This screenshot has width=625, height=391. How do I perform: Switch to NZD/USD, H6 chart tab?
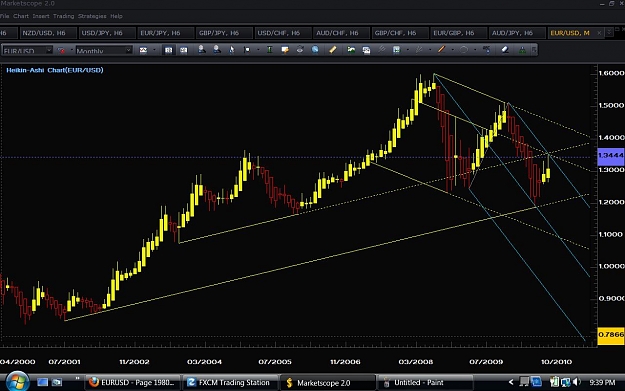pyautogui.click(x=48, y=33)
